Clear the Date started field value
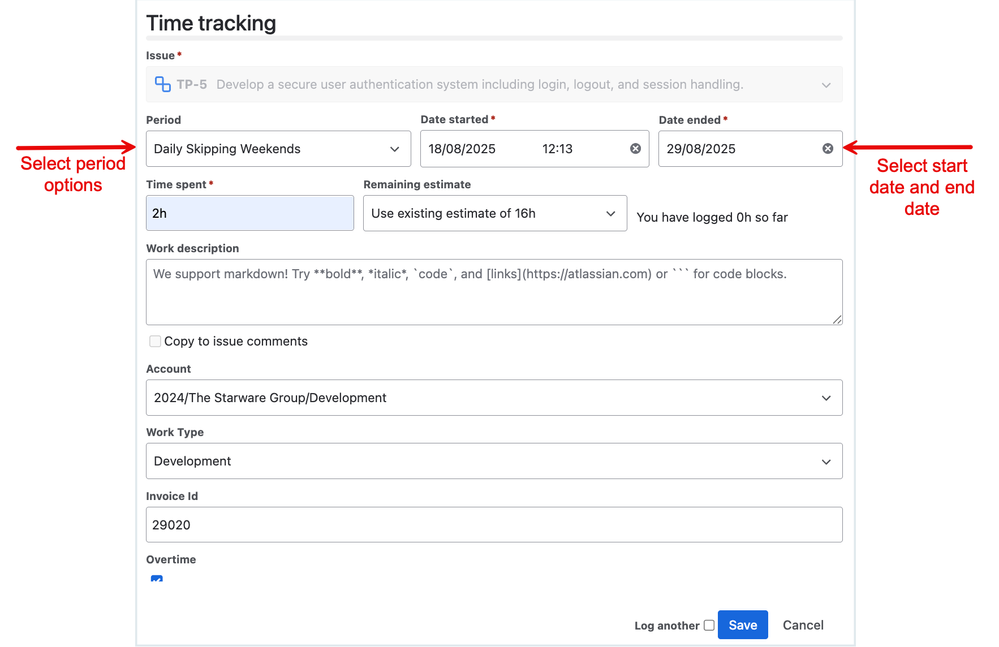Viewport: 999px width, 647px height. (x=635, y=148)
